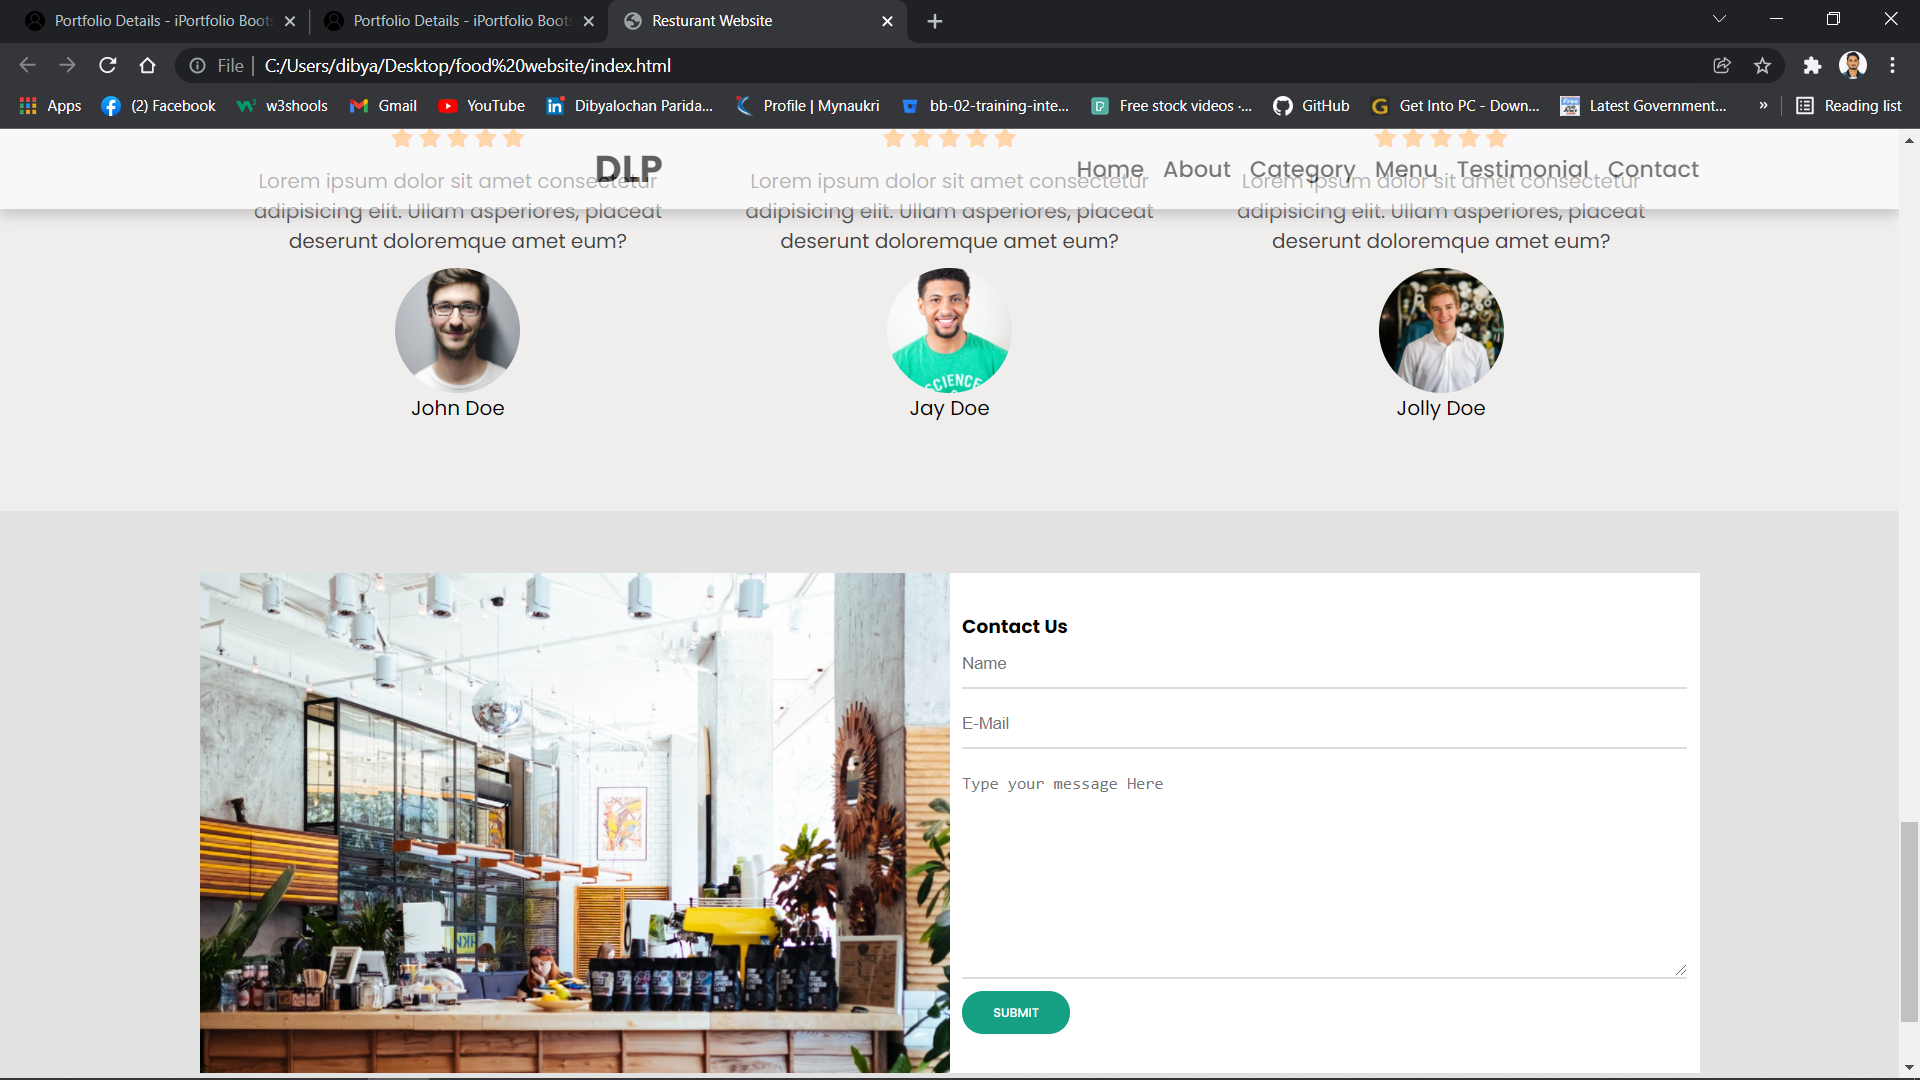Expand hidden bookmarks with the chevron
This screenshot has width=1920, height=1080.
1763,106
